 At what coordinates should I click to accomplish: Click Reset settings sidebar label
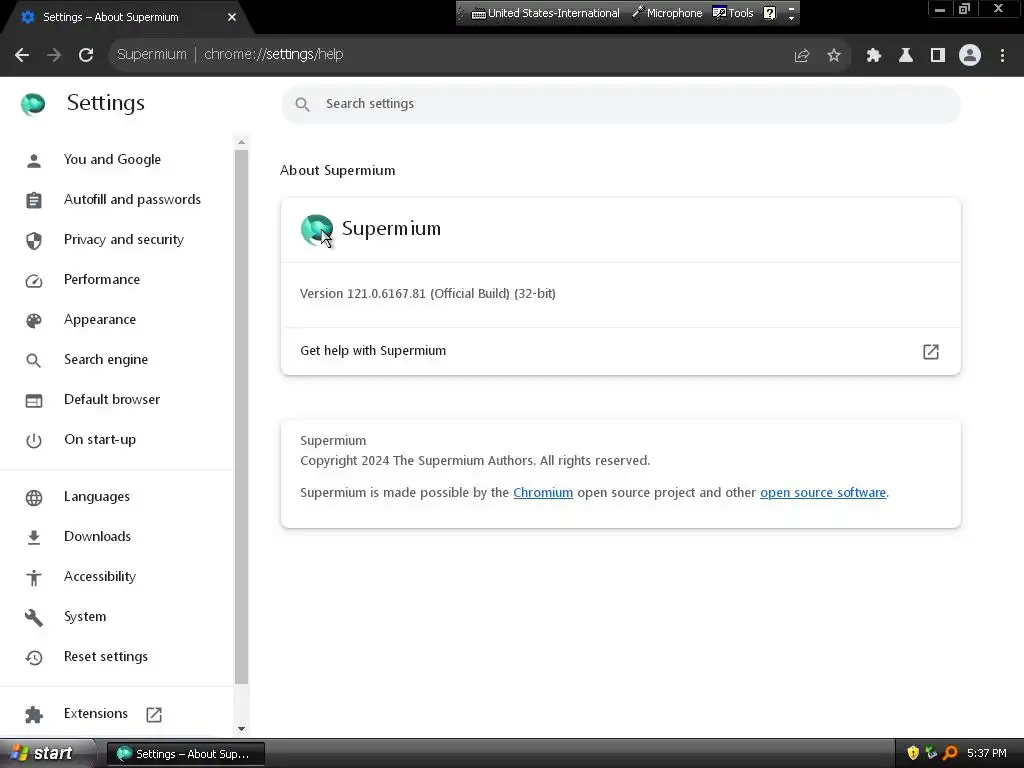[106, 656]
